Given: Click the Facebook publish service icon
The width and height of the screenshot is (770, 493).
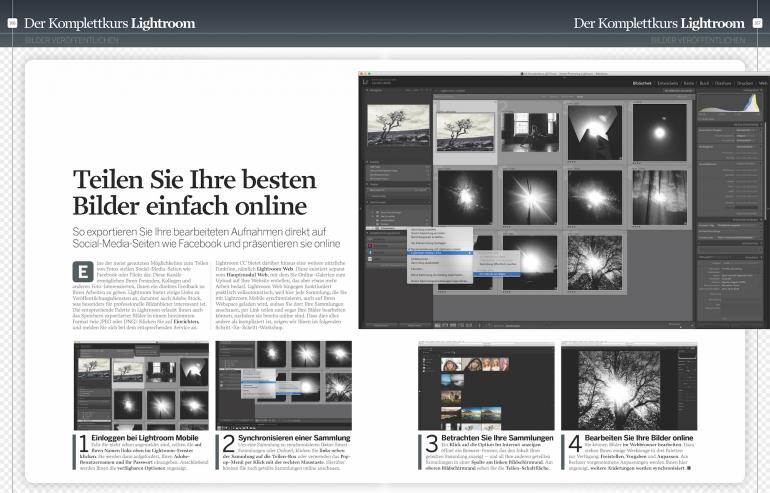Looking at the screenshot, I should 371,252.
